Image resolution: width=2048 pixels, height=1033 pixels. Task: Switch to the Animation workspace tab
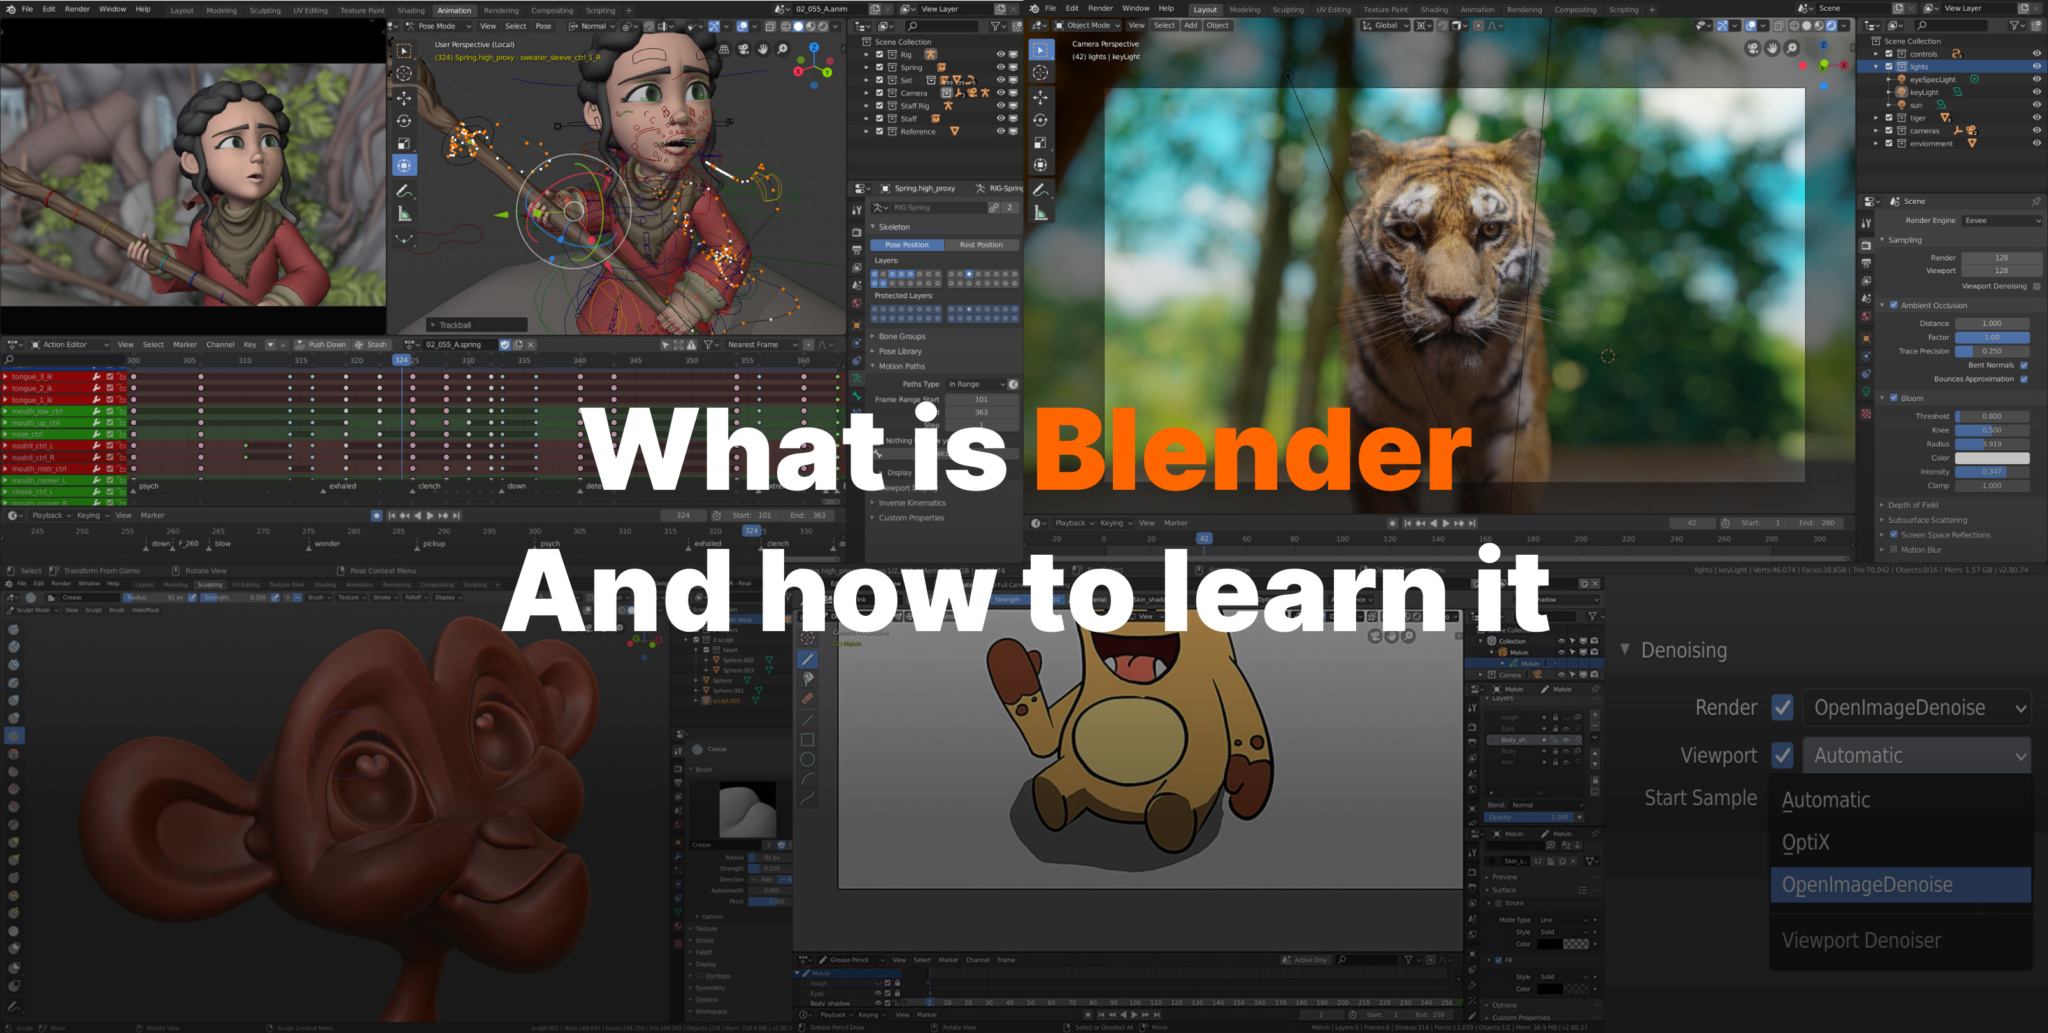click(x=453, y=10)
